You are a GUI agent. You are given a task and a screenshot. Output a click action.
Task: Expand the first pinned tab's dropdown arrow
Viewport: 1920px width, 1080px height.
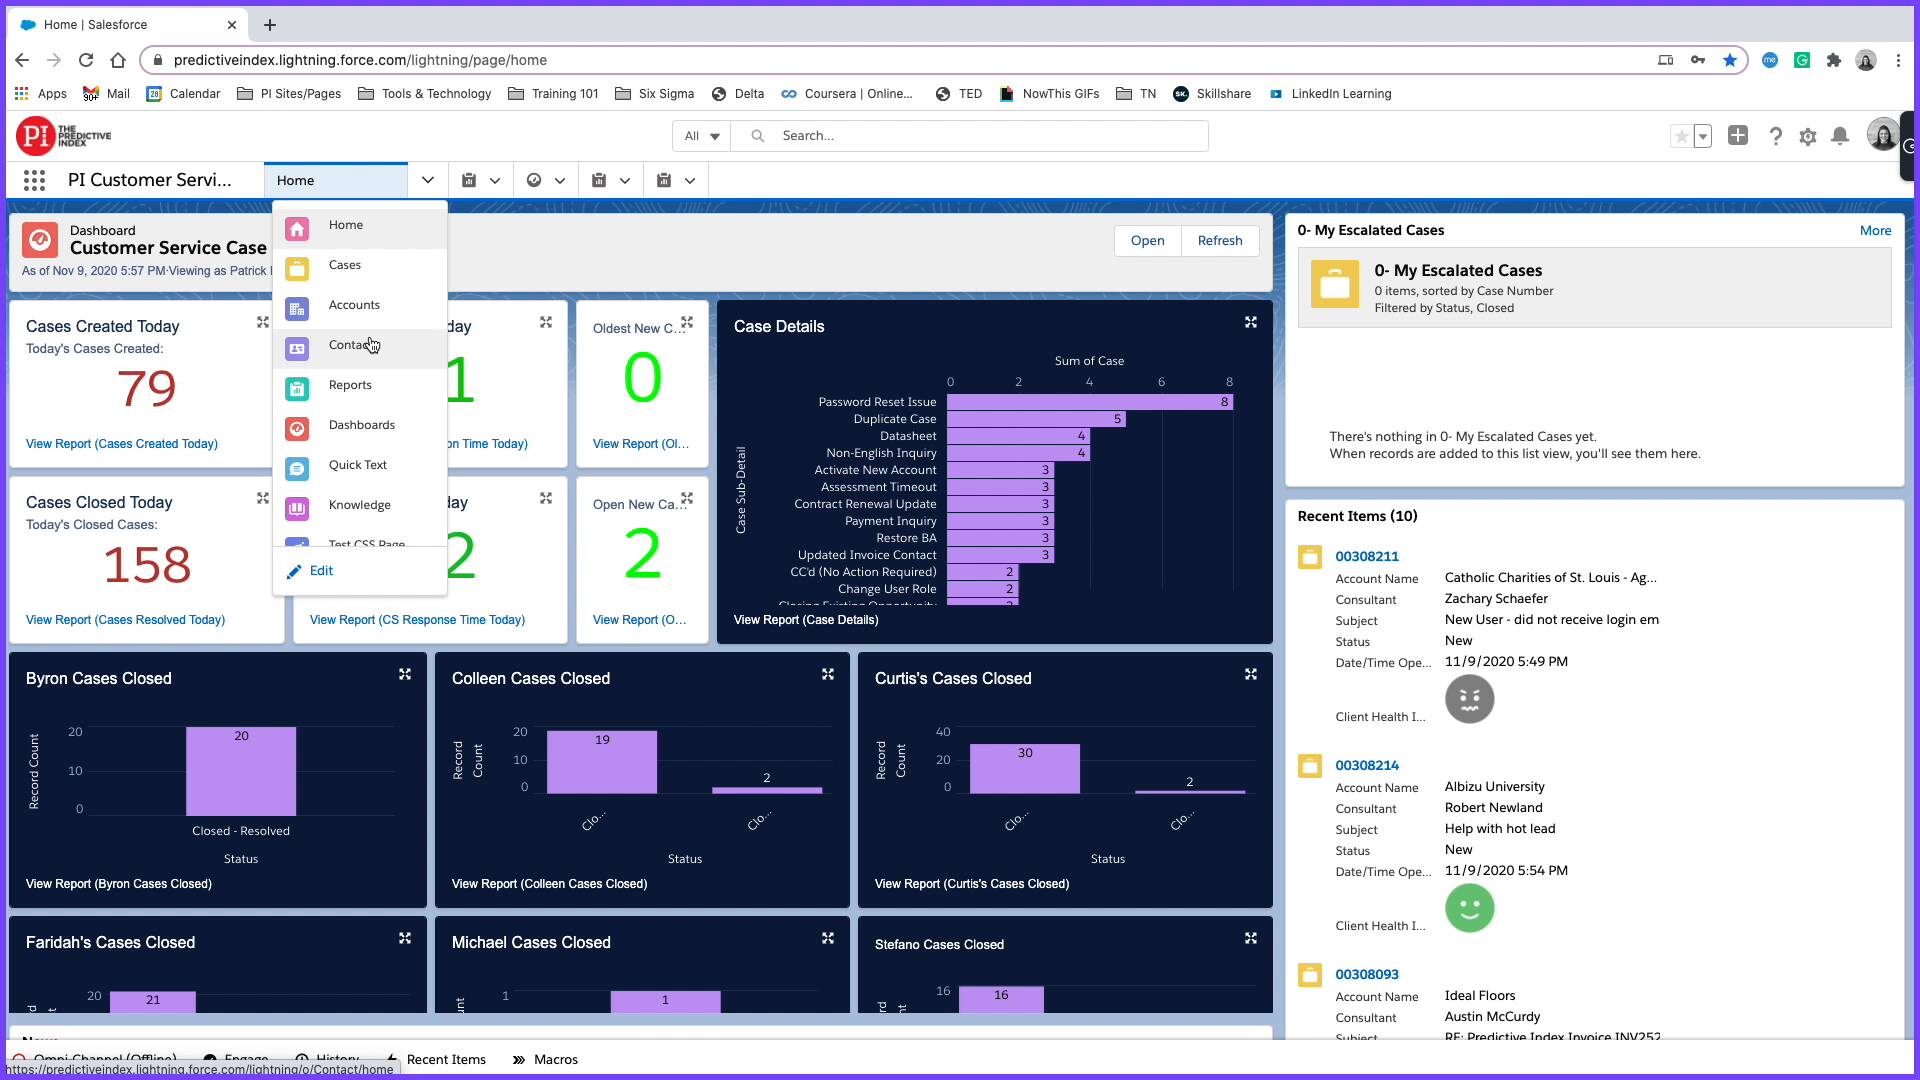495,181
